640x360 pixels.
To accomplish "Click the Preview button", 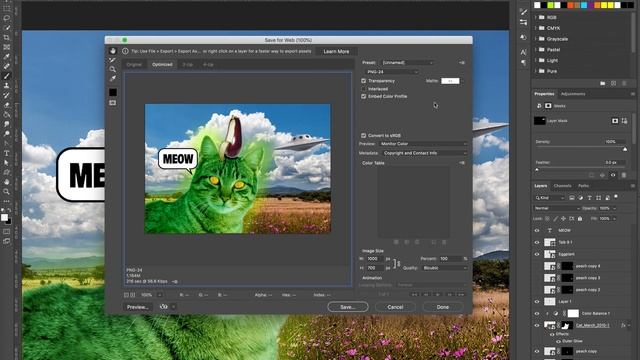I will point(138,307).
